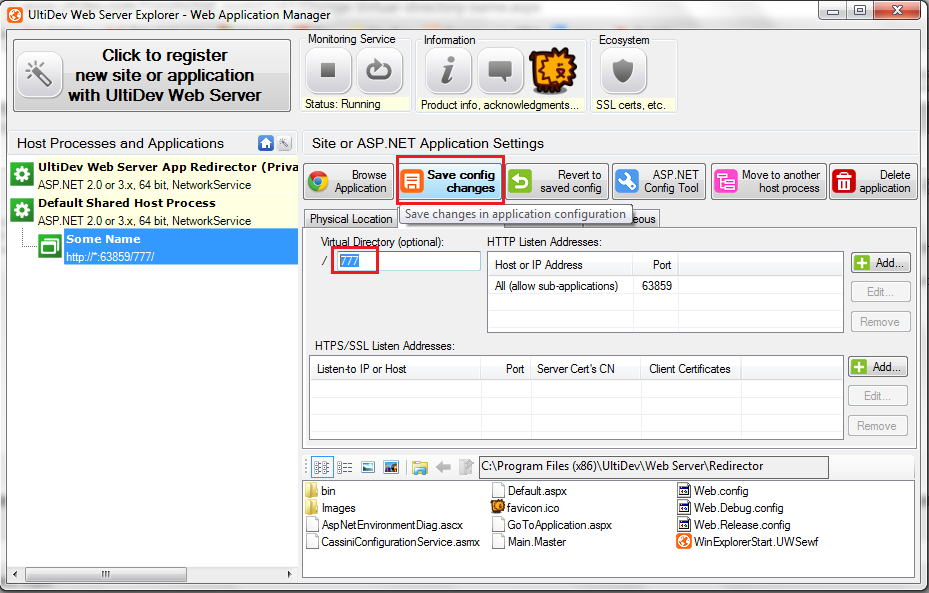Click the gear icon of Default Shared Host Process

22,210
